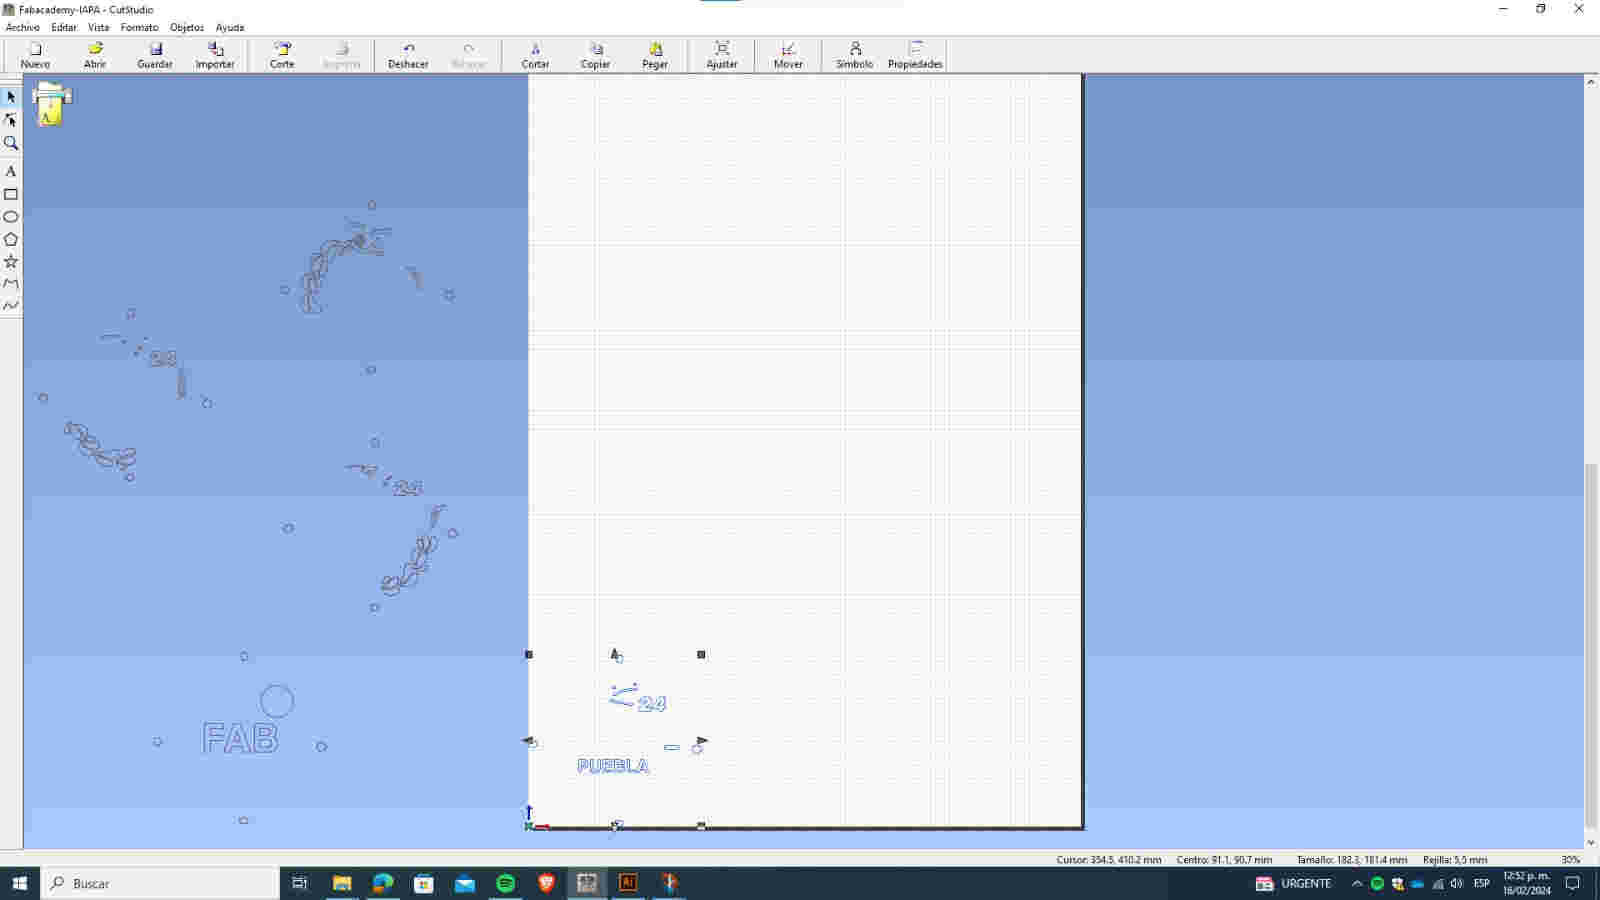Image resolution: width=1600 pixels, height=900 pixels.
Task: Click the PUEBLA text object on canvas
Action: 613,766
